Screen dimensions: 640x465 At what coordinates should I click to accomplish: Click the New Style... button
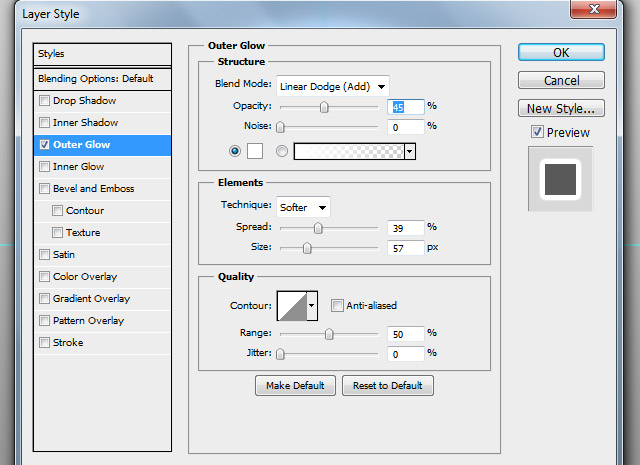[561, 108]
